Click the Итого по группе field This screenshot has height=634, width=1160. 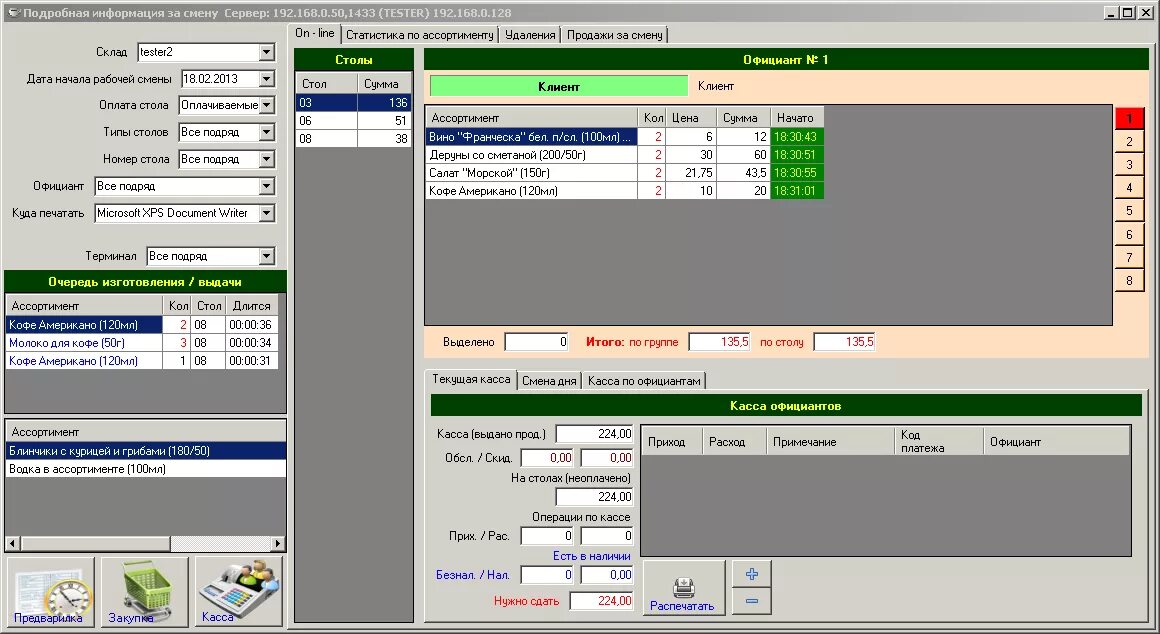pyautogui.click(x=720, y=342)
